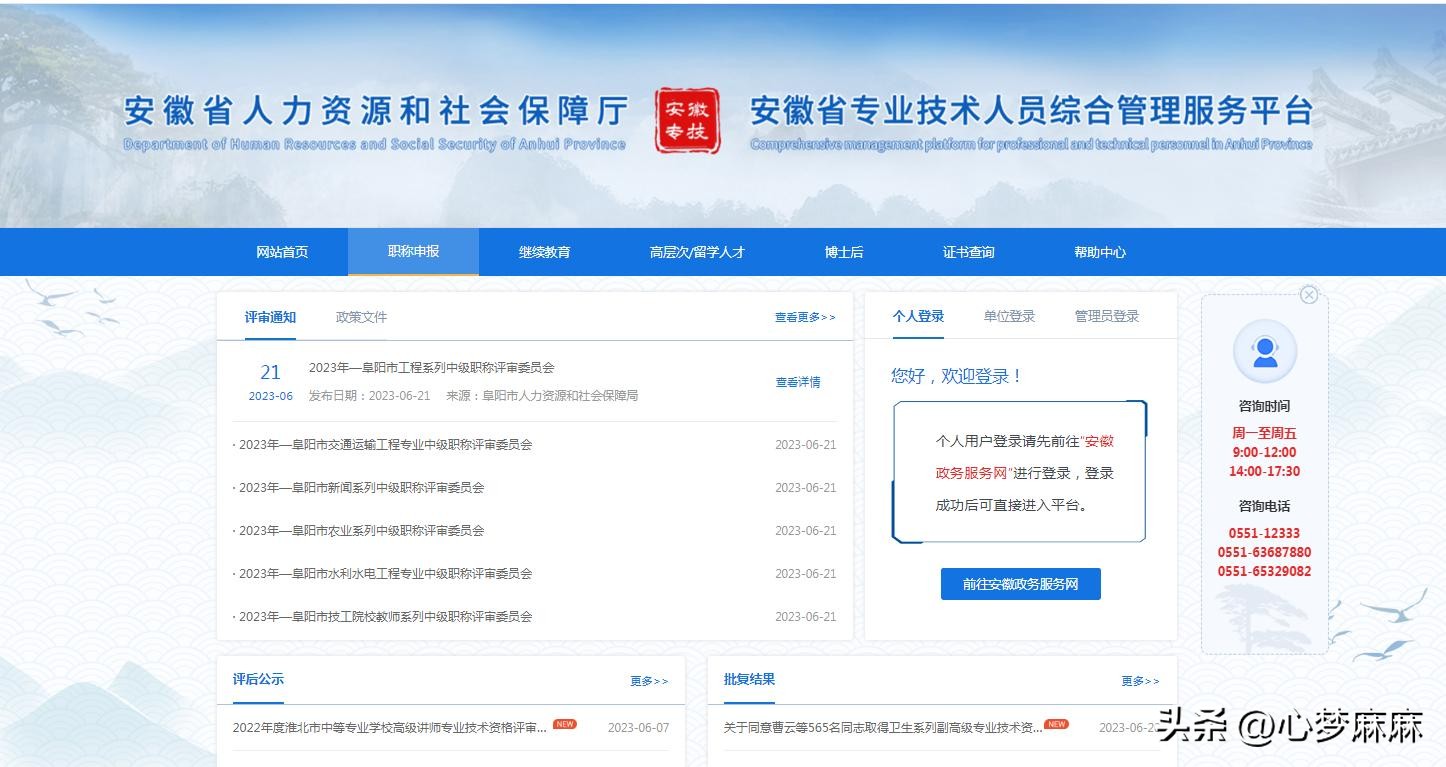This screenshot has width=1446, height=767.
Task: Click the 前往安徽政务服务网 button
Action: coord(1019,584)
